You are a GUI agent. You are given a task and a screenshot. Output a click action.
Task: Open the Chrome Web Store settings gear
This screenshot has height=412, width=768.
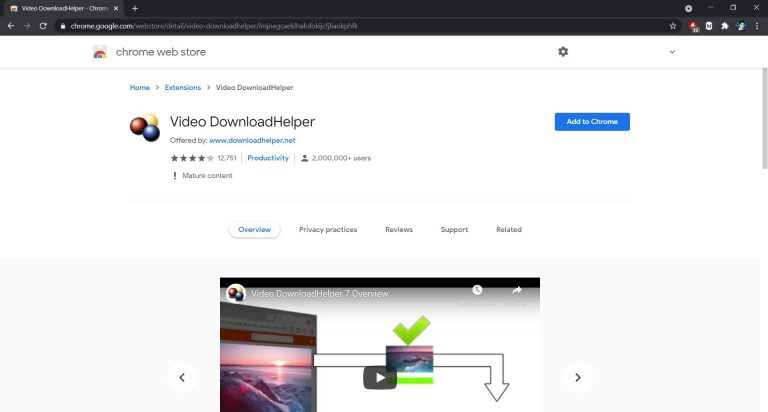click(x=563, y=51)
